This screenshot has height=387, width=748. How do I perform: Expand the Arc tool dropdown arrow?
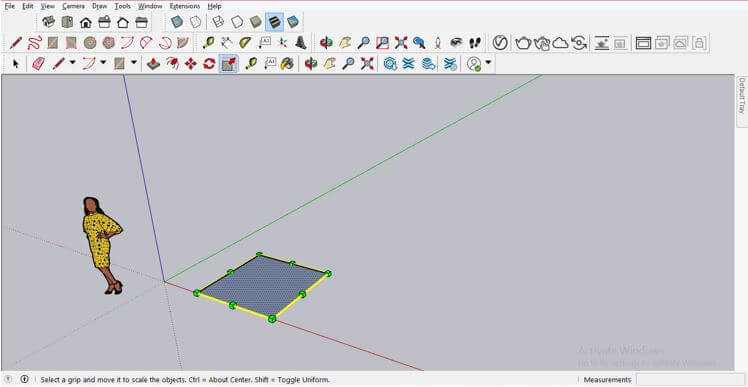point(103,62)
